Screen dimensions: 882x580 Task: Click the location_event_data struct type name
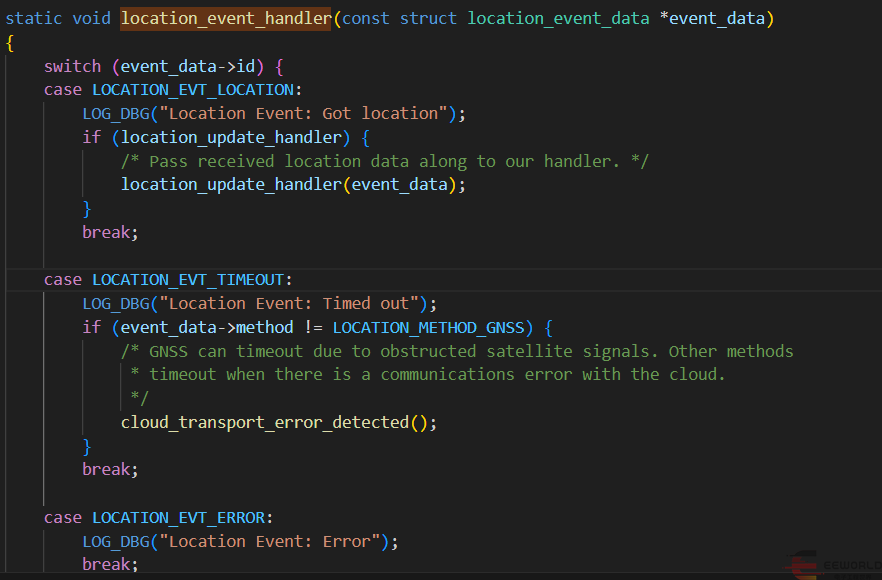tap(558, 18)
